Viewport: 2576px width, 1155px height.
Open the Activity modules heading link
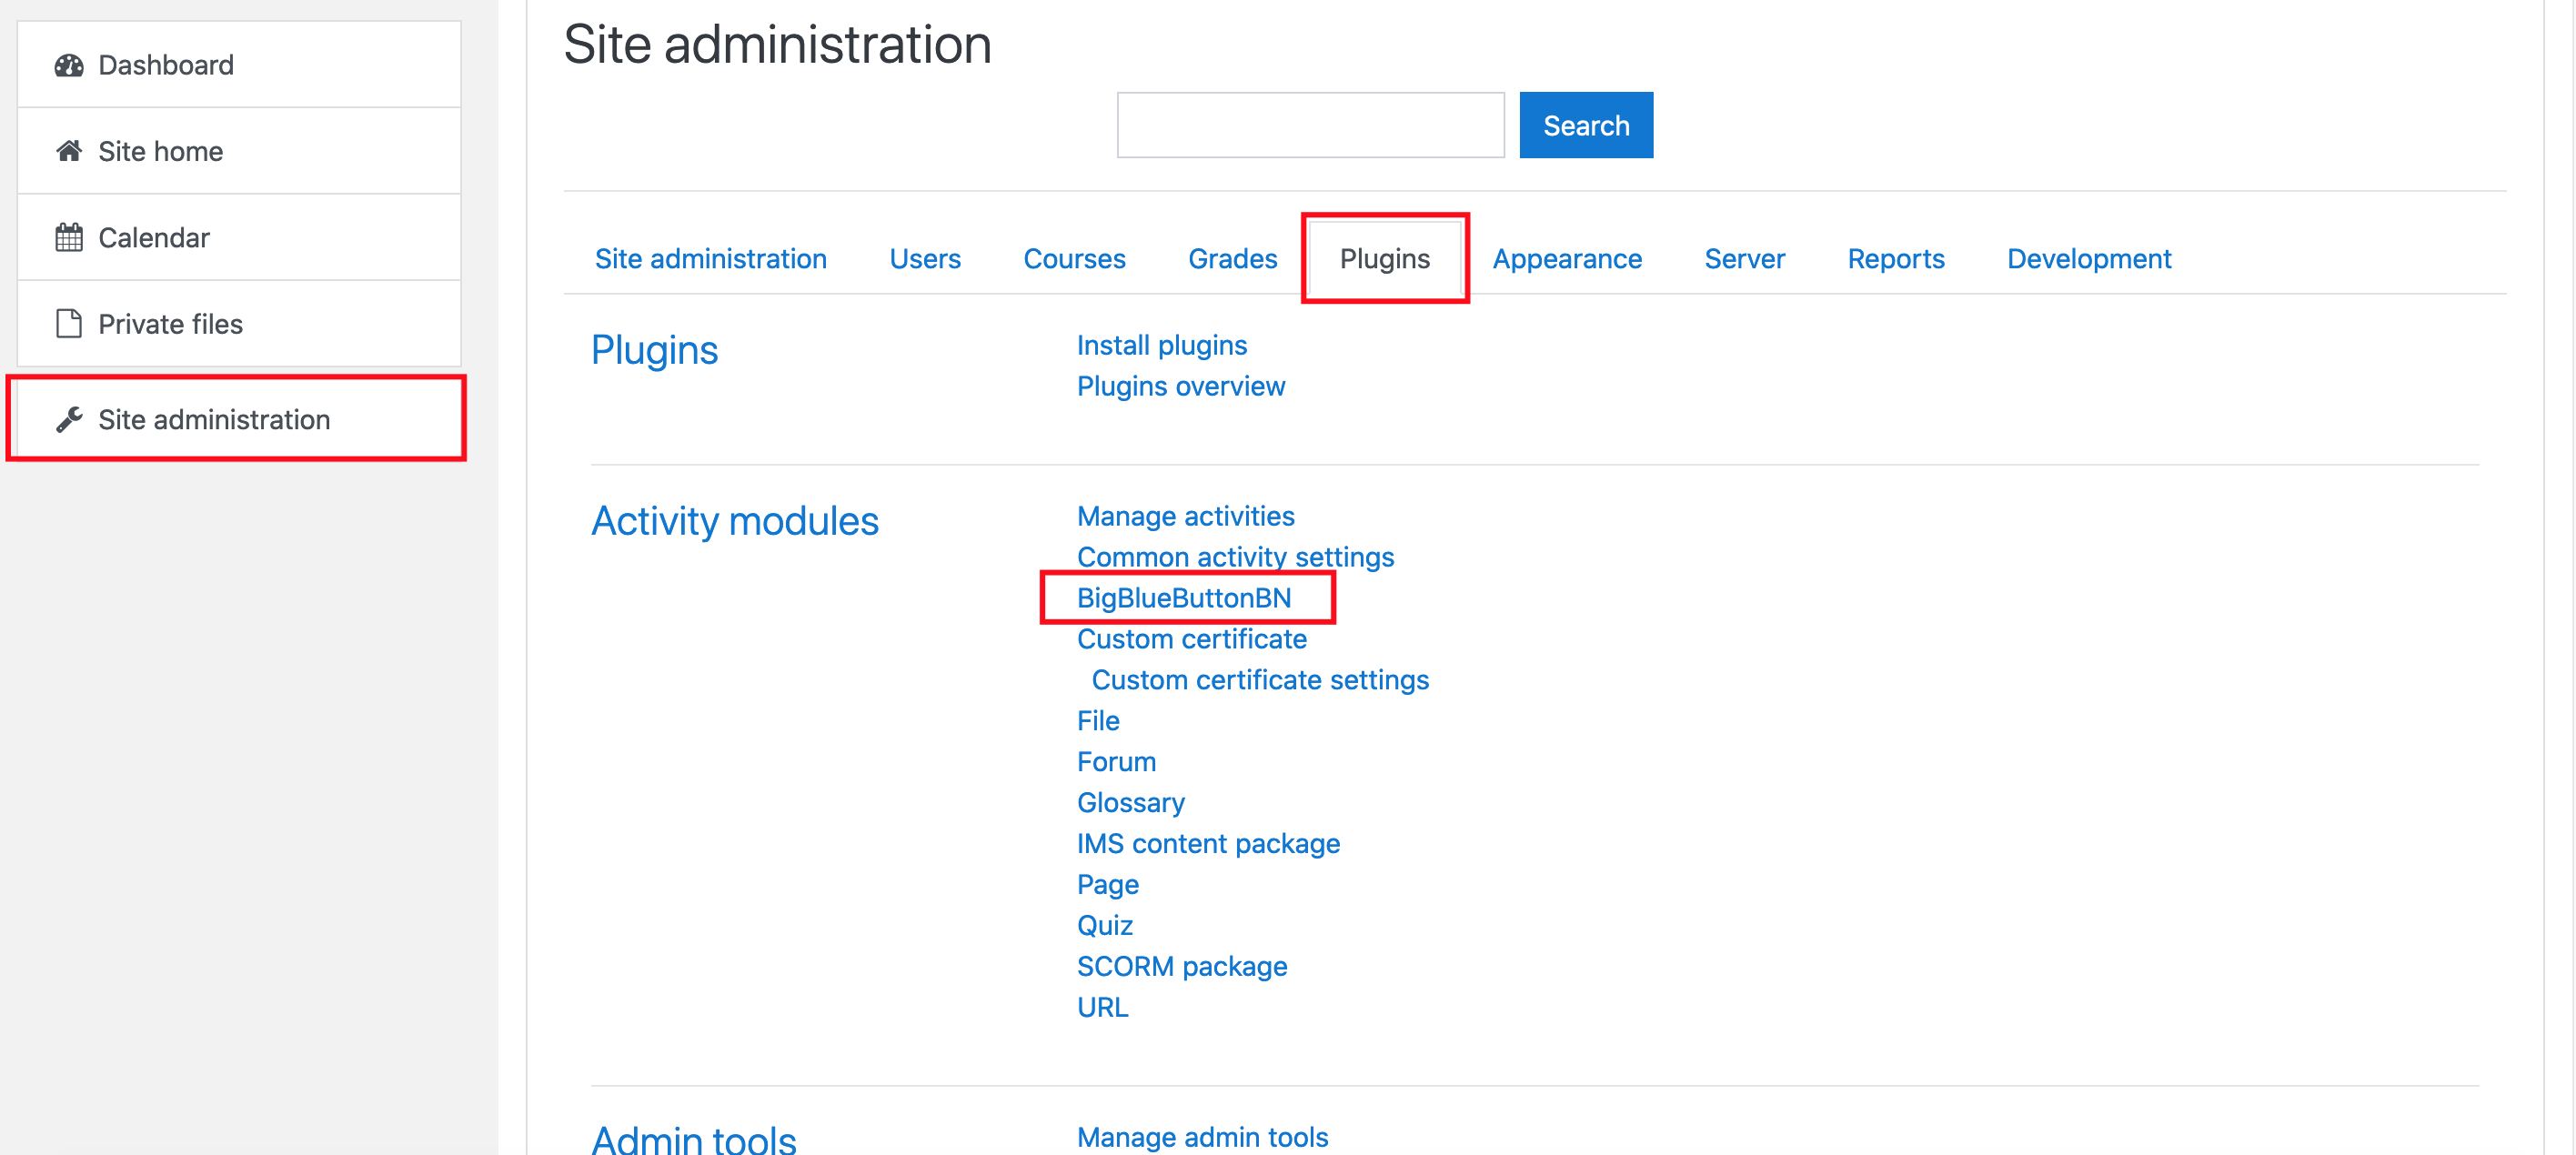tap(735, 521)
